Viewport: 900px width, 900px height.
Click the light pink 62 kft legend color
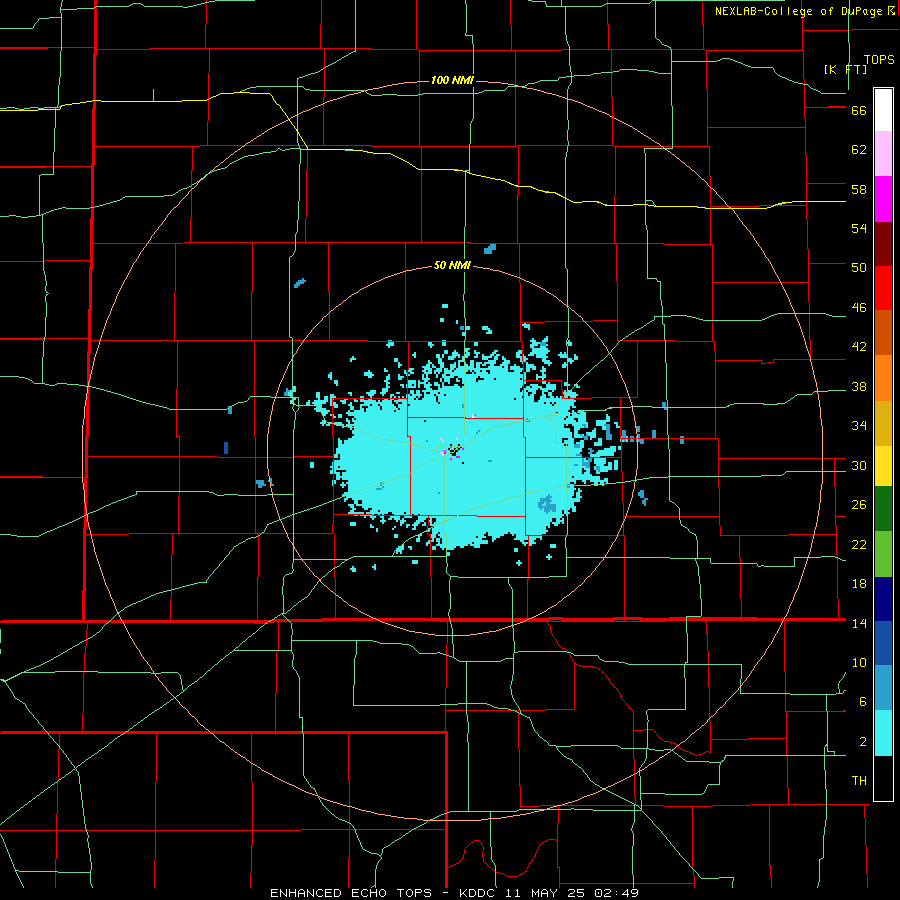tap(883, 154)
